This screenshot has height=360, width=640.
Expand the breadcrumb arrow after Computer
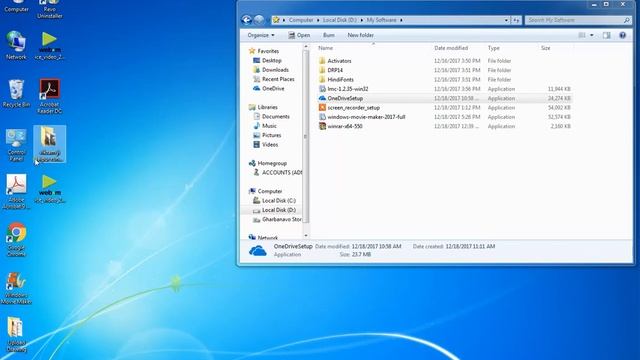click(x=318, y=20)
